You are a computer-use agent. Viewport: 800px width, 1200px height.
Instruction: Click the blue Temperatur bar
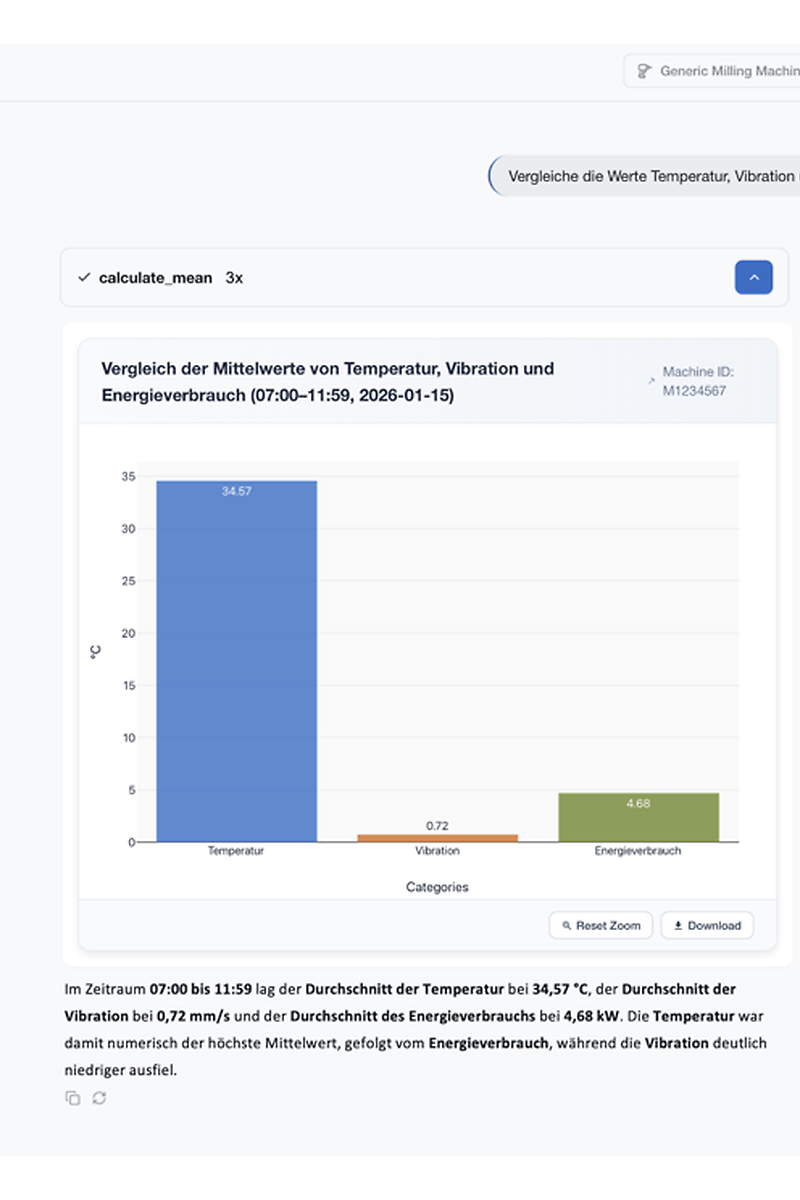236,660
